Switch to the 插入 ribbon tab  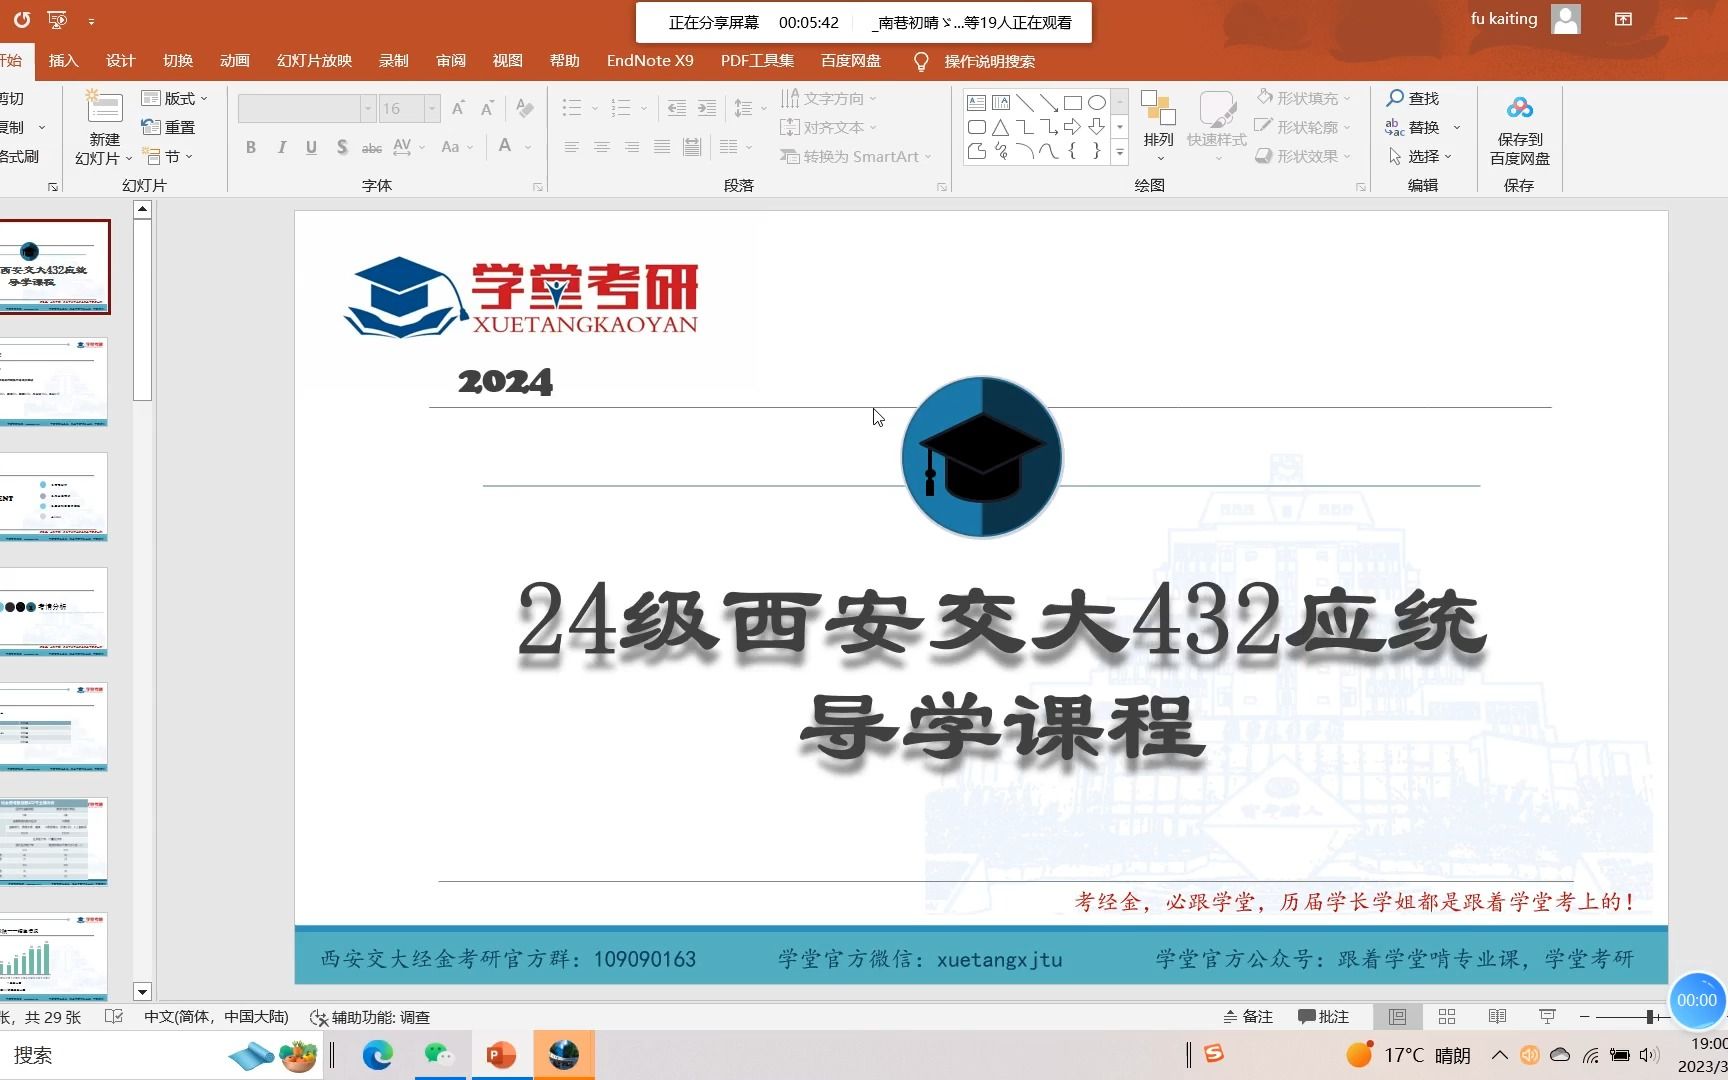pyautogui.click(x=63, y=61)
